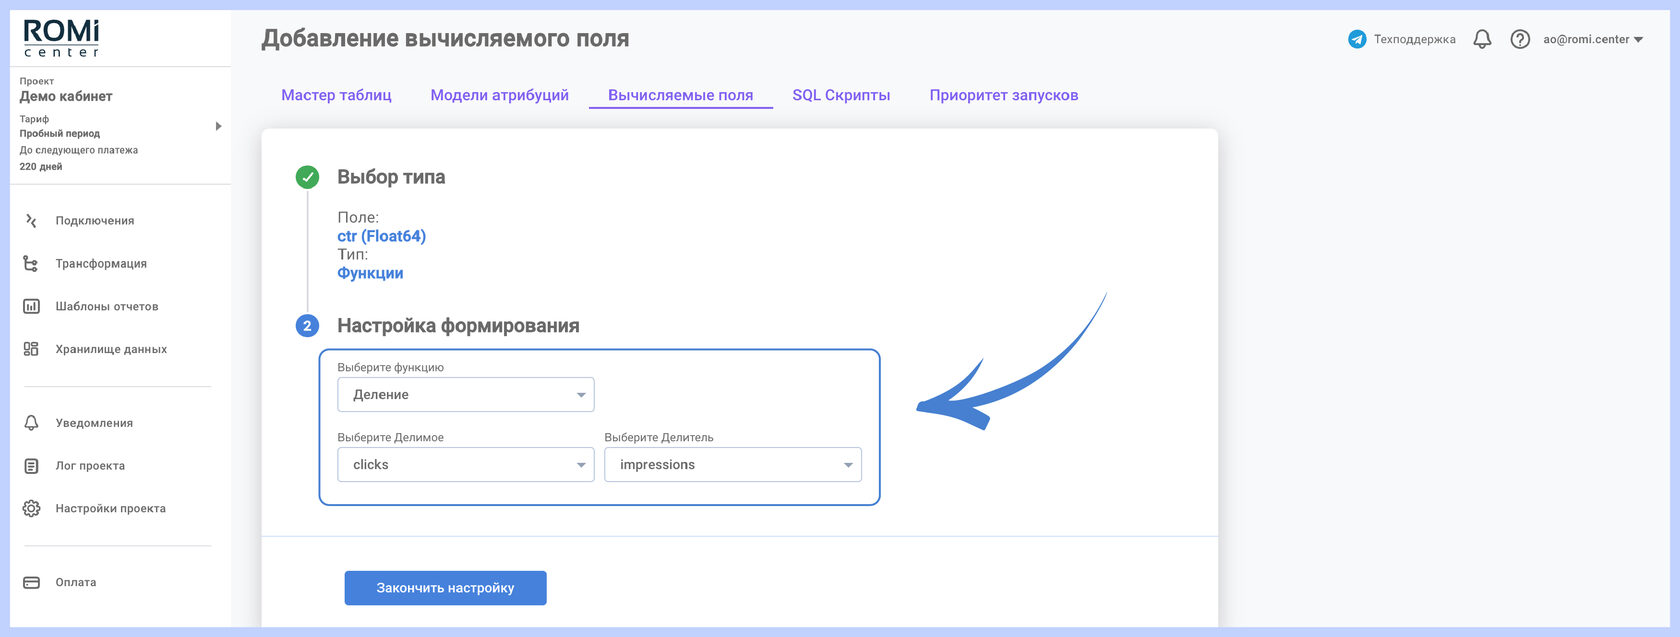Image resolution: width=1680 pixels, height=637 pixels.
Task: Open Подключения in the sidebar
Action: (x=95, y=220)
